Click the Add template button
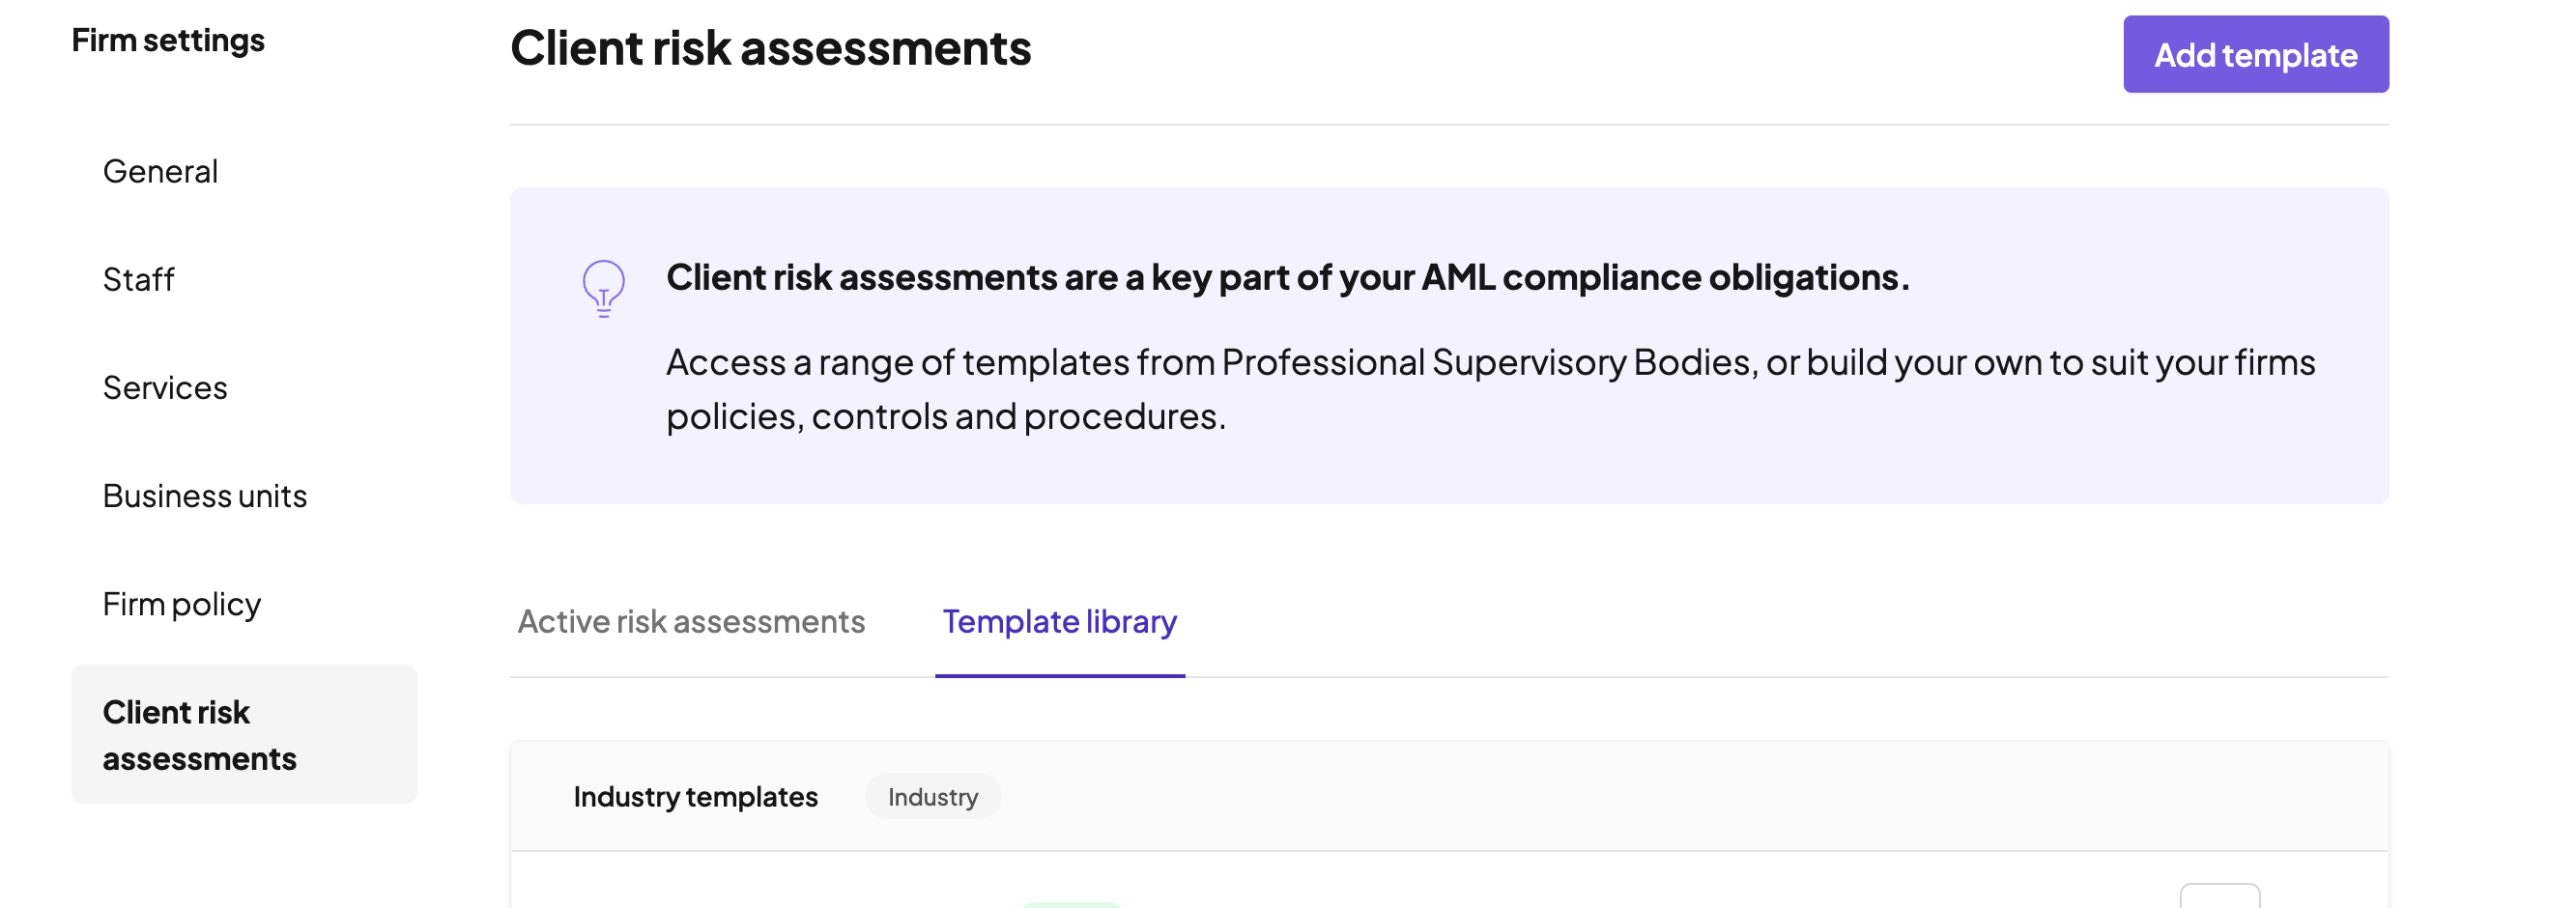2576x908 pixels. pyautogui.click(x=2255, y=54)
